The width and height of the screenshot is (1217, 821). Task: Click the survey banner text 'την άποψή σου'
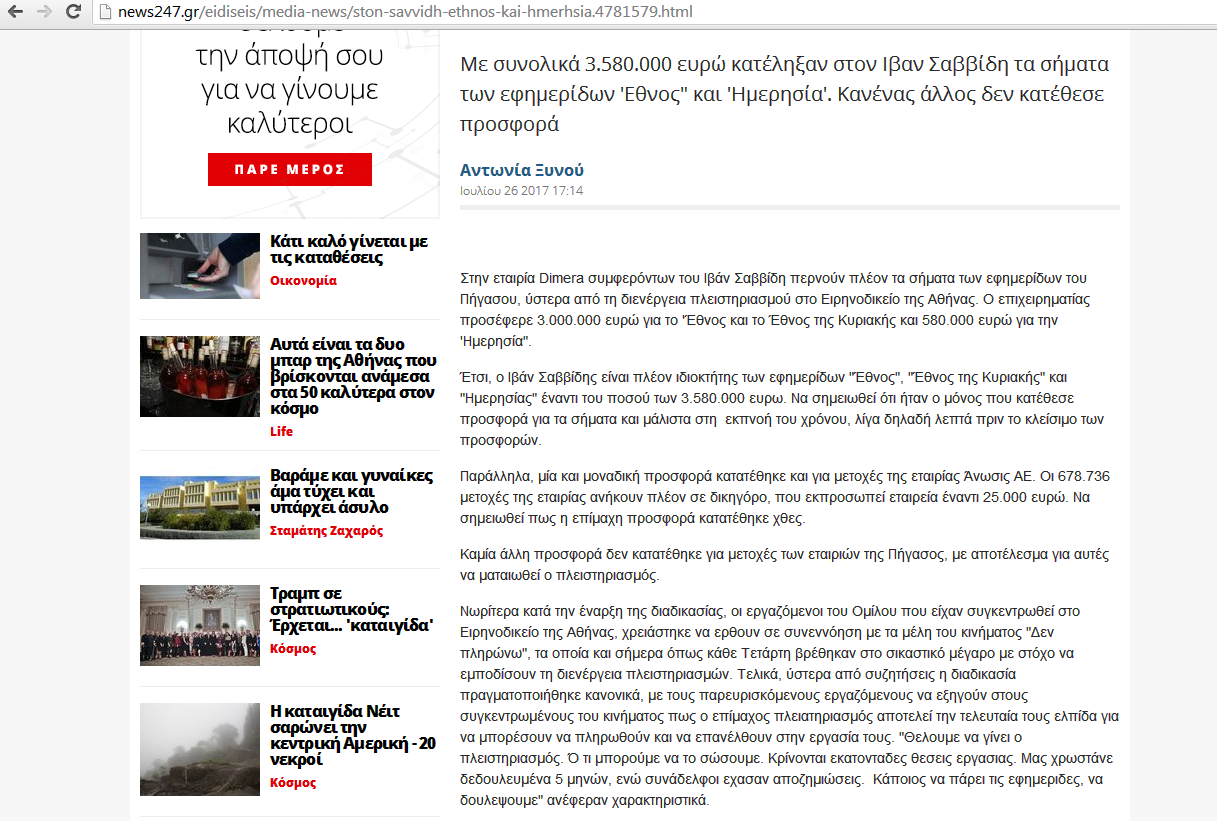290,55
